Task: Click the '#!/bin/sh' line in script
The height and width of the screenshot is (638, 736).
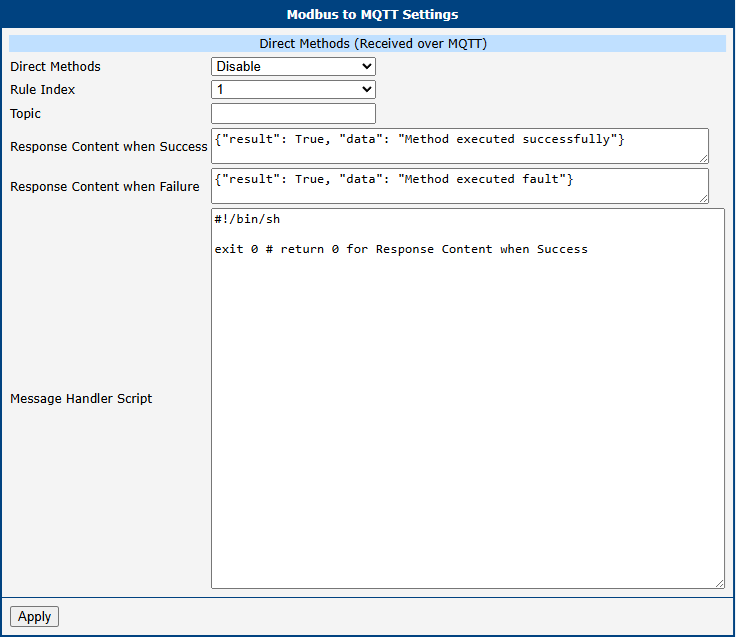Action: click(x=247, y=219)
